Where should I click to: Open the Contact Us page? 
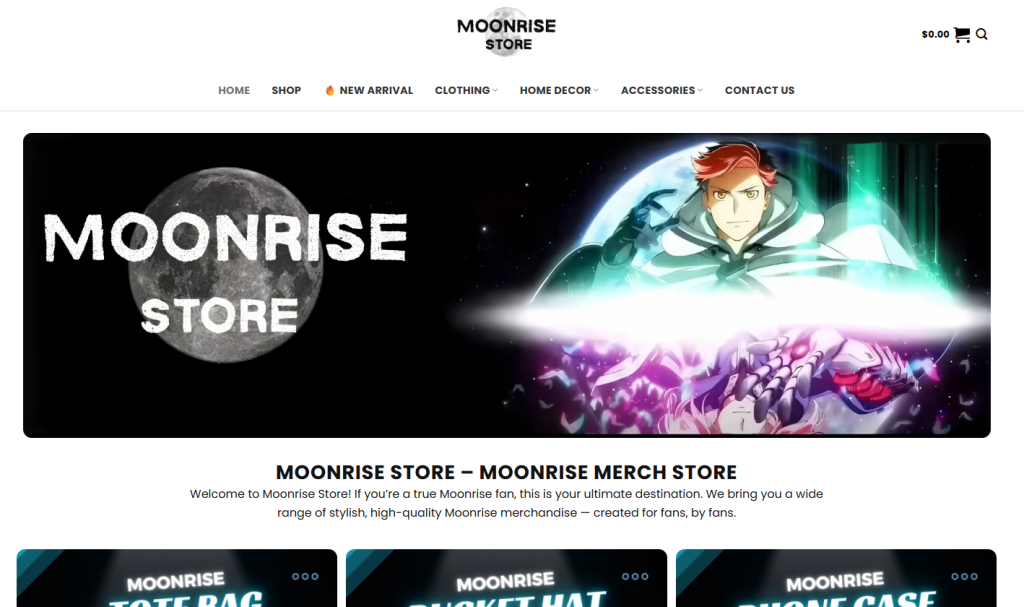pos(760,90)
